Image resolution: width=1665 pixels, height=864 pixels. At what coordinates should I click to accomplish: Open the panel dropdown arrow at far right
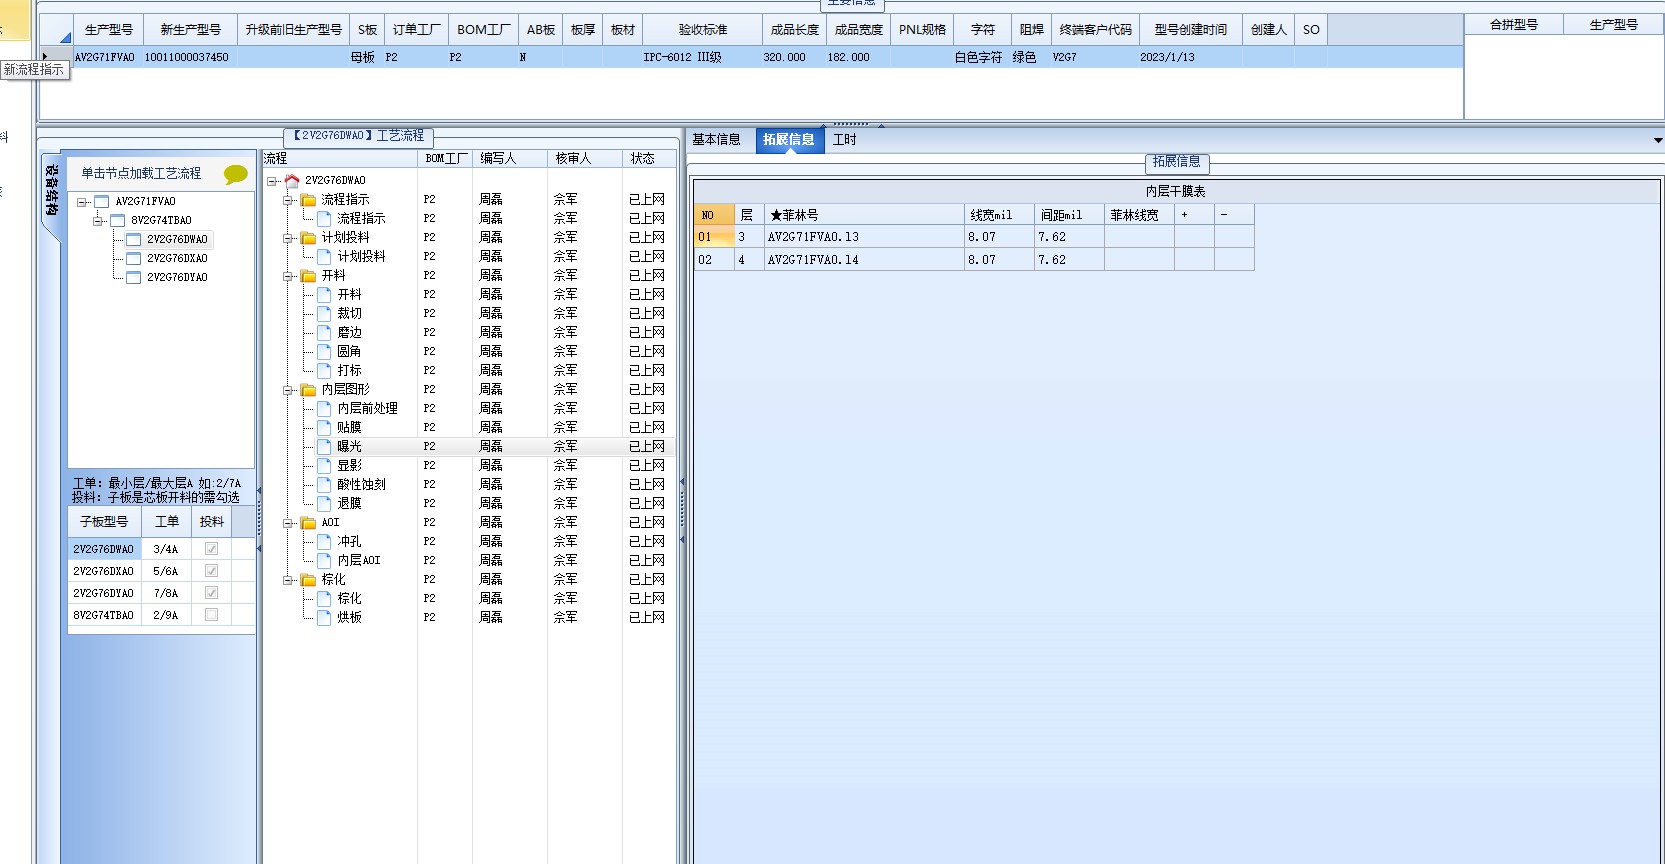click(x=1658, y=141)
